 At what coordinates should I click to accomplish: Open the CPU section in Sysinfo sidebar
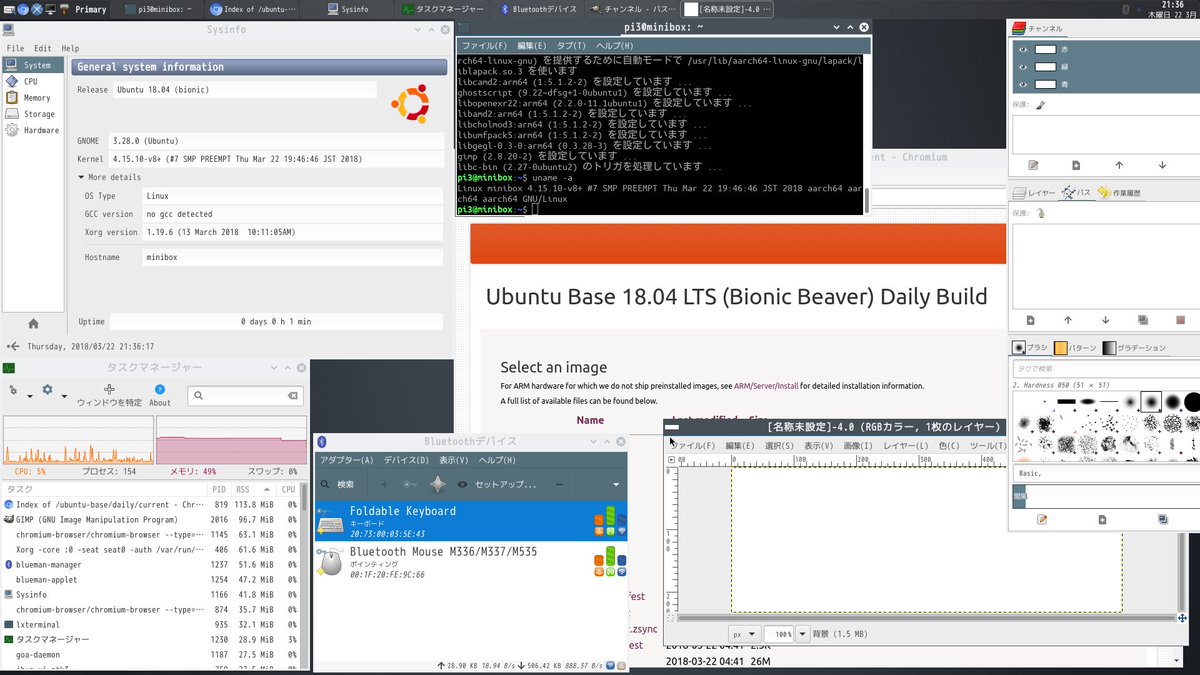click(x=34, y=82)
